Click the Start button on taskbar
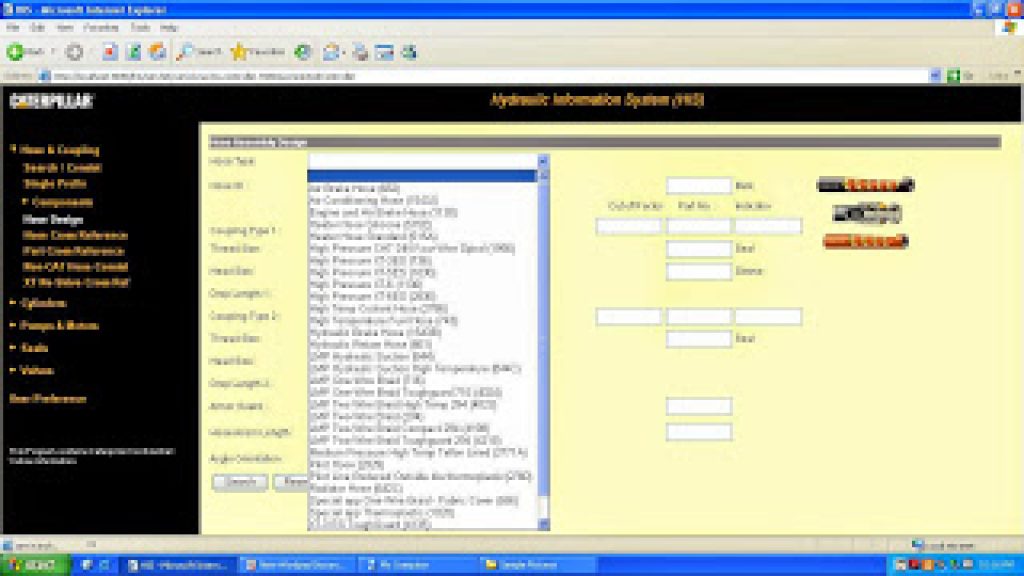Image resolution: width=1024 pixels, height=576 pixels. pos(35,565)
